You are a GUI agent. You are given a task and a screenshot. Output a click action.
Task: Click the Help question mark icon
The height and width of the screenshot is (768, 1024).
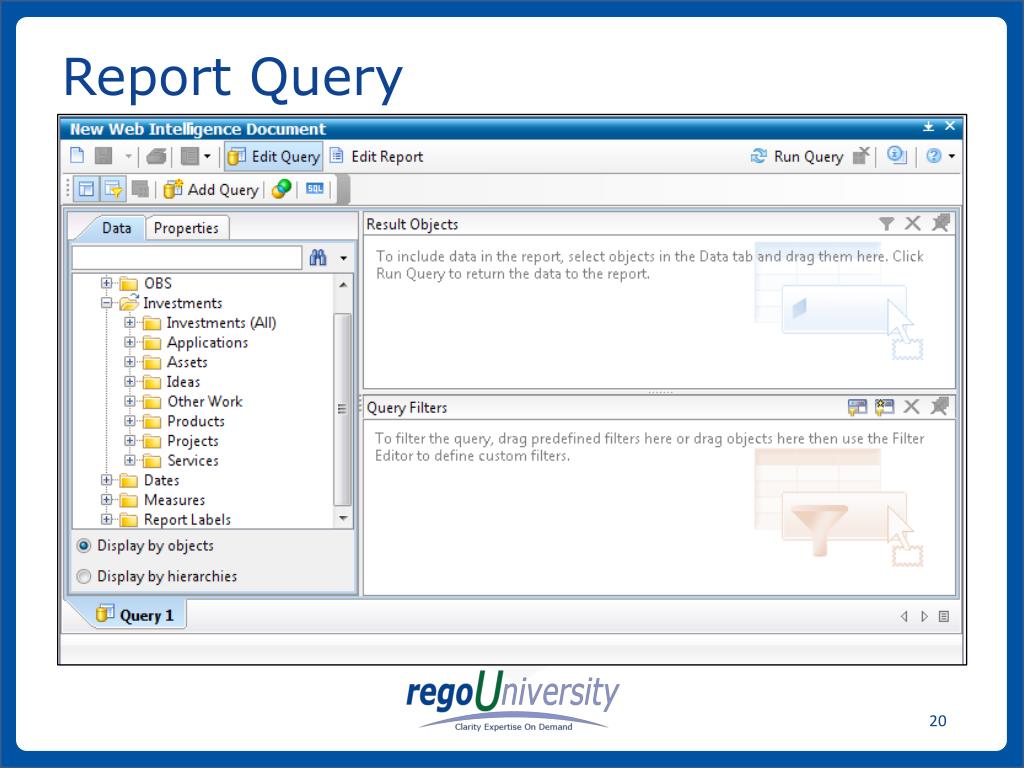934,155
